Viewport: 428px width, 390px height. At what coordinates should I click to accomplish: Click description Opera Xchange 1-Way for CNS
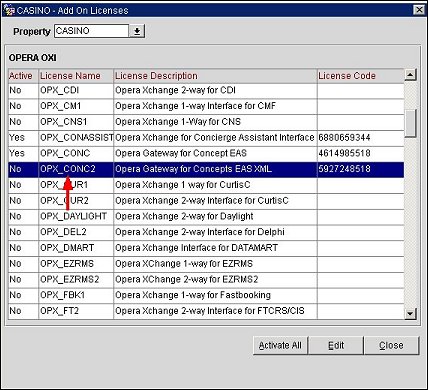(178, 122)
